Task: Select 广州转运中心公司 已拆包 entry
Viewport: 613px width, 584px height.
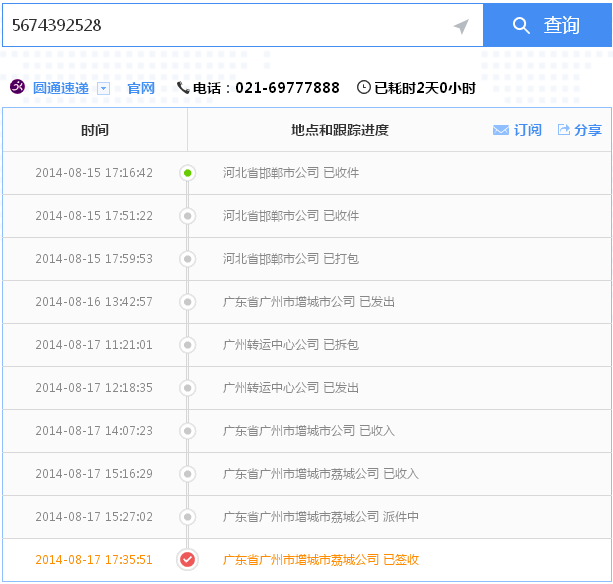Action: pos(291,345)
